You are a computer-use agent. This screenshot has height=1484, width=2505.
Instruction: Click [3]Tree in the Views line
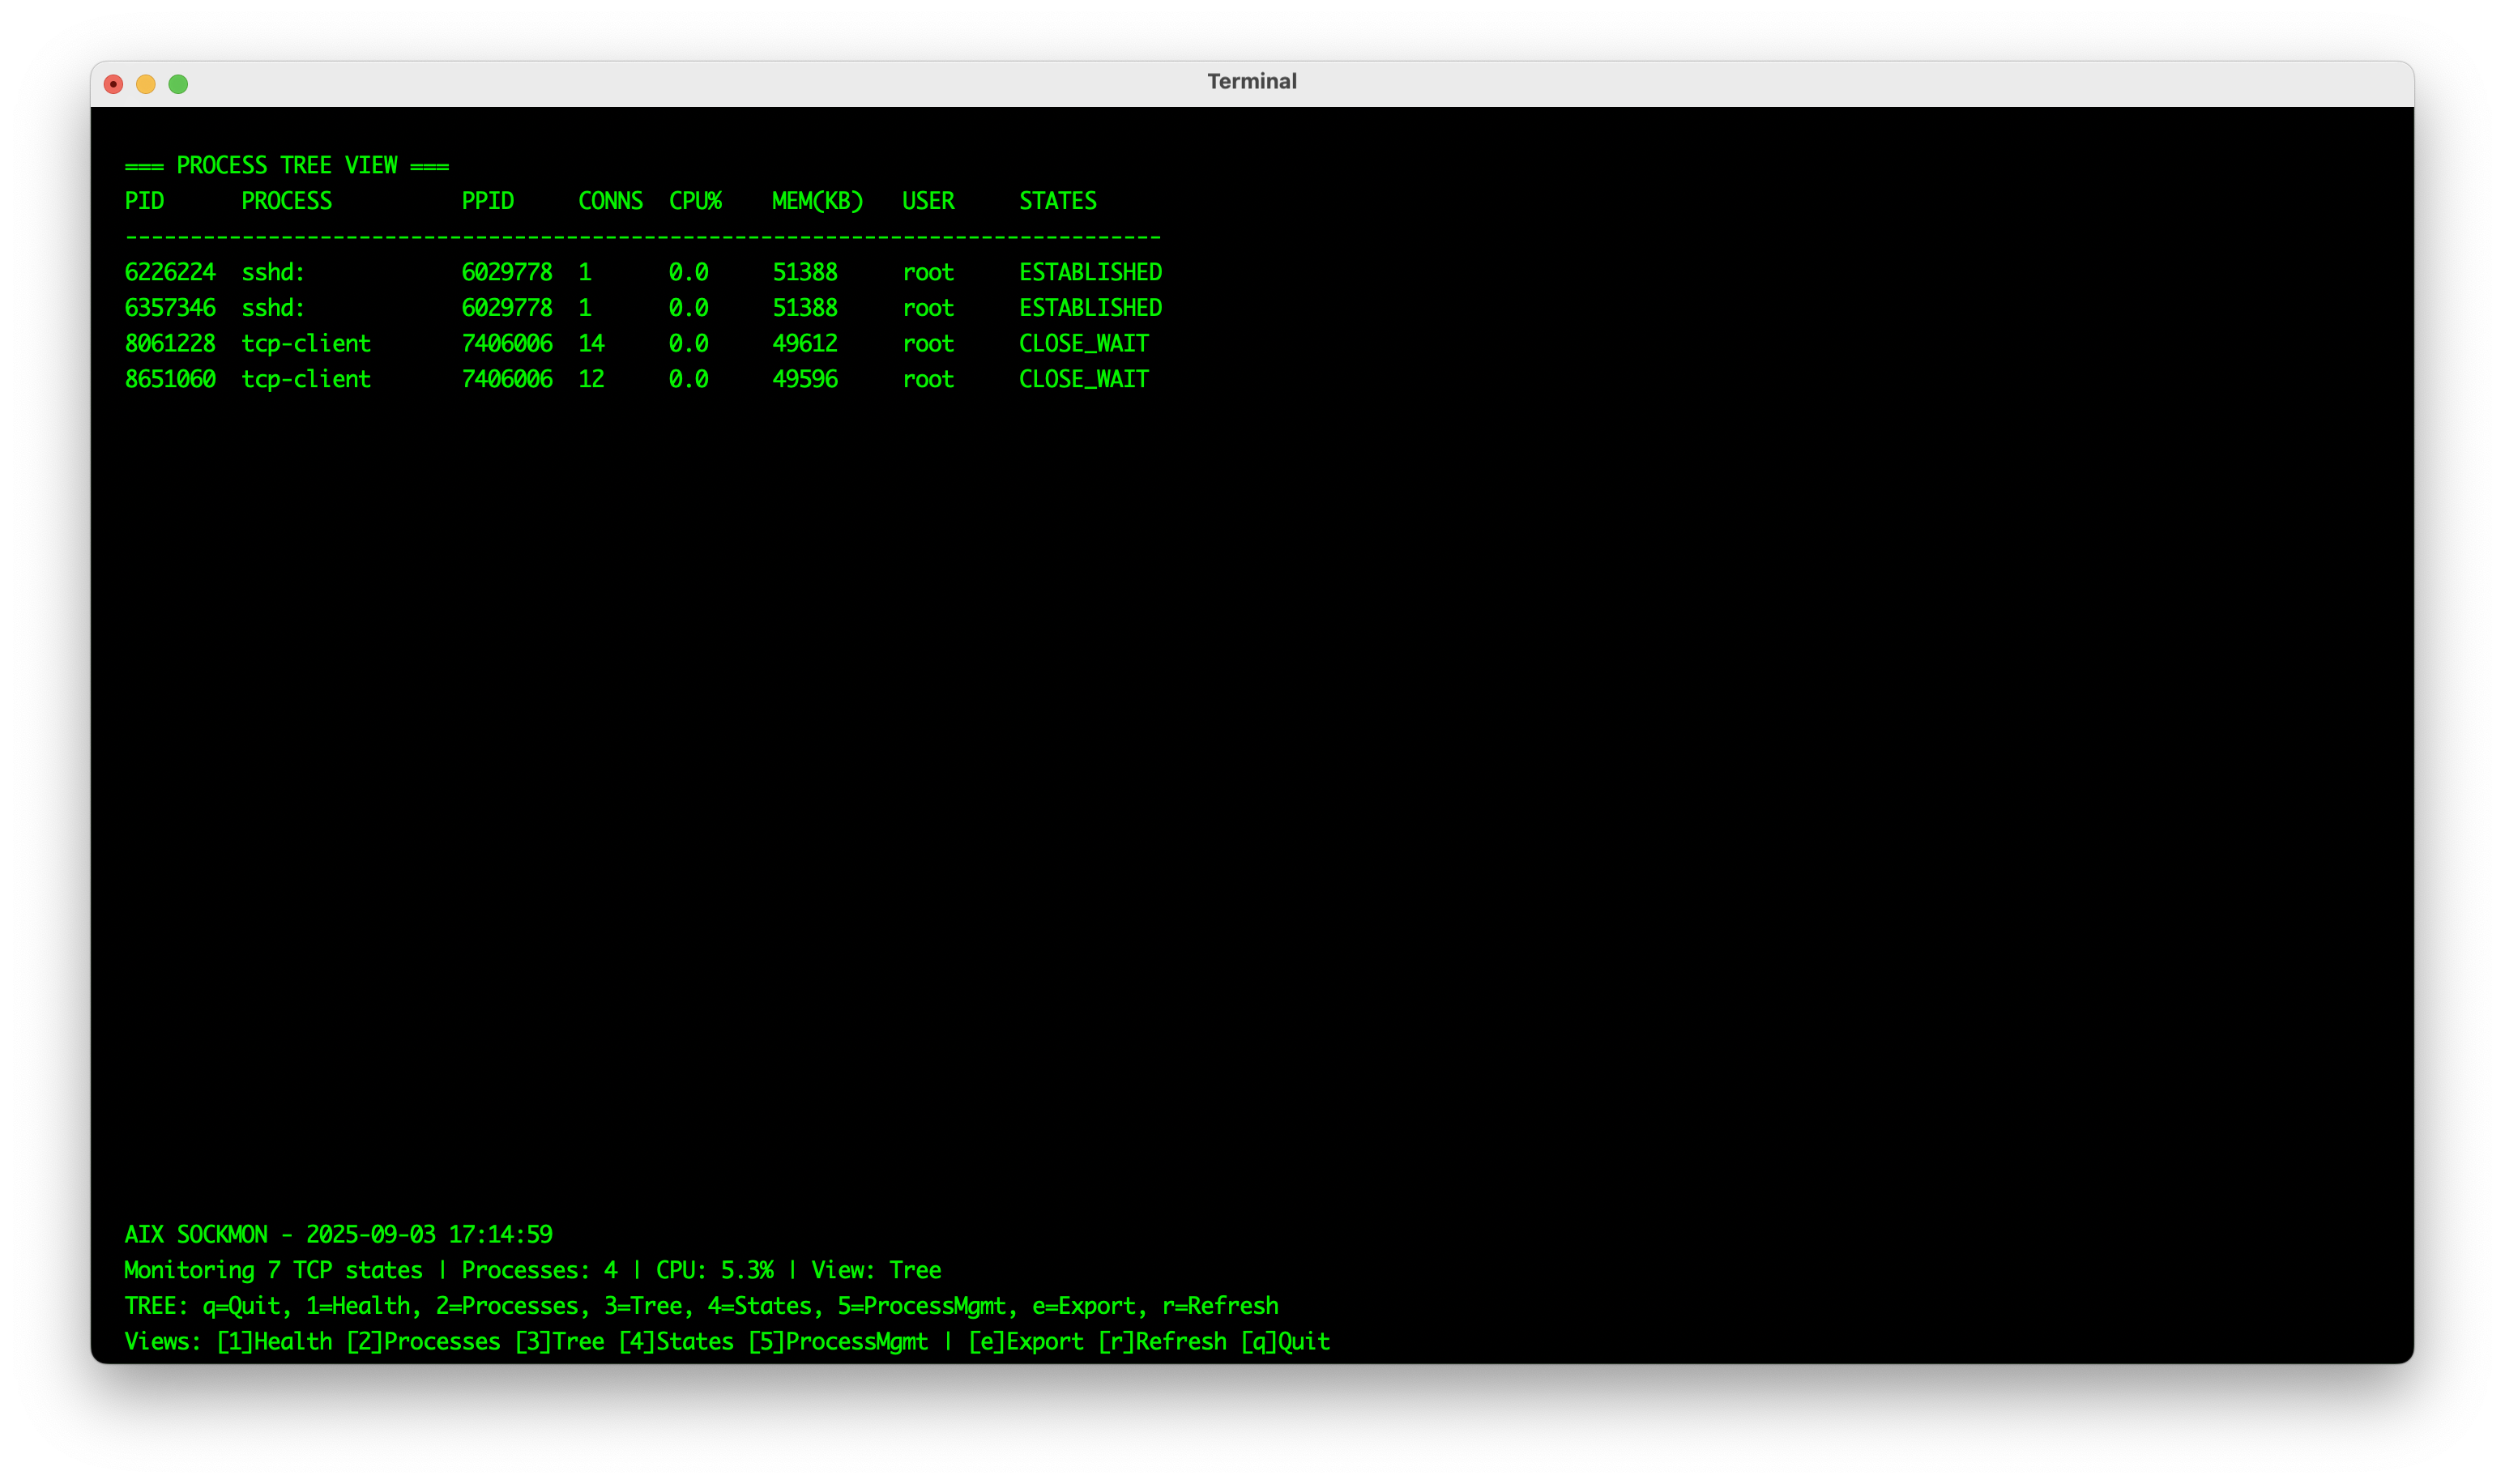[x=559, y=1343]
